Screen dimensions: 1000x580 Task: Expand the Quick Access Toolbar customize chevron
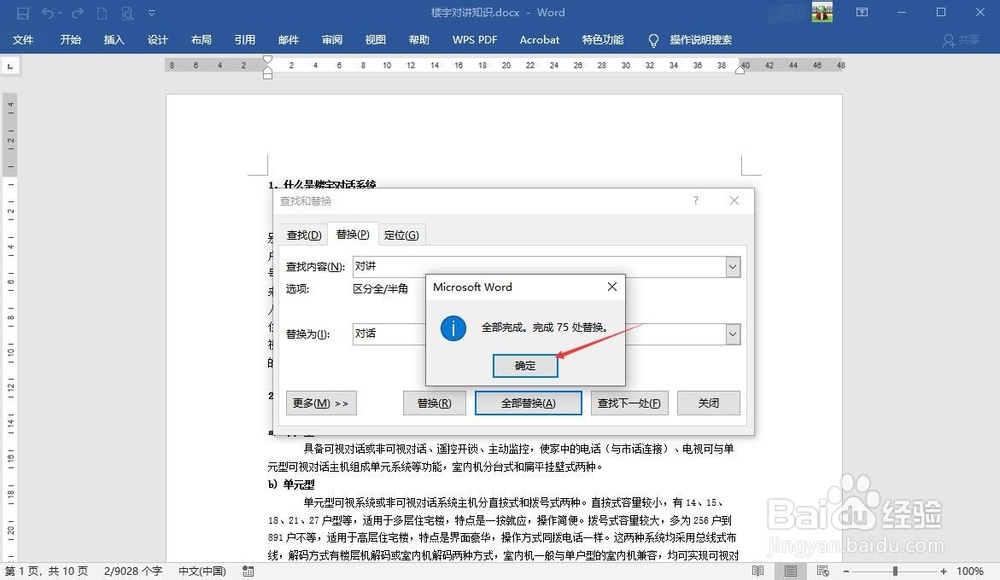click(x=153, y=13)
